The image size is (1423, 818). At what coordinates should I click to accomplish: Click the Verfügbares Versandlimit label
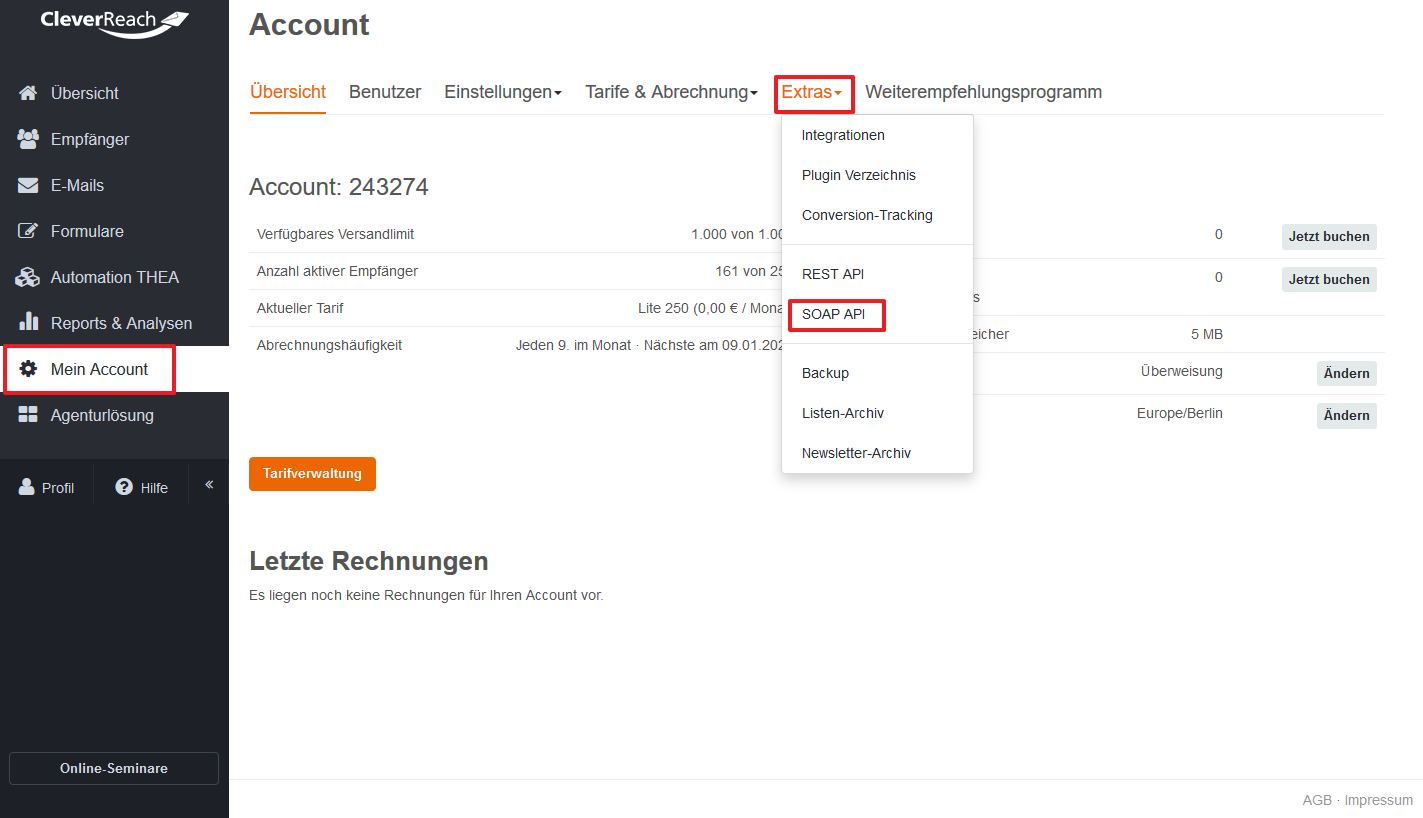[x=335, y=234]
